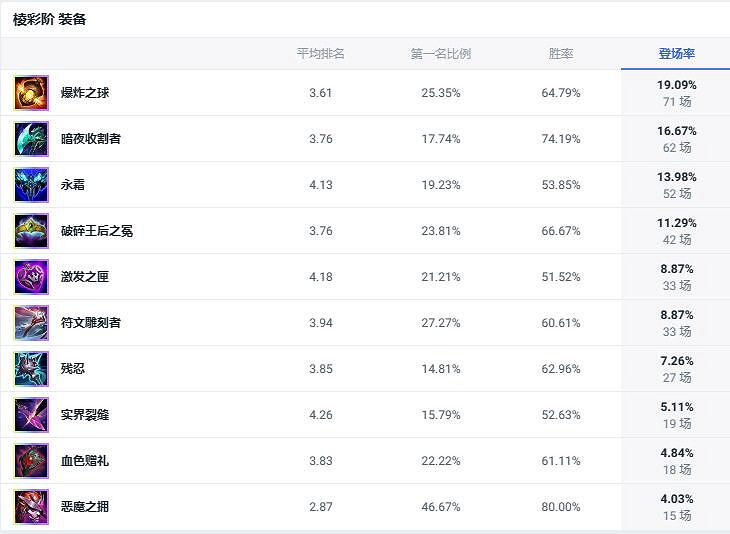The width and height of the screenshot is (730, 534).
Task: Select the 登场率 column header
Action: (676, 54)
